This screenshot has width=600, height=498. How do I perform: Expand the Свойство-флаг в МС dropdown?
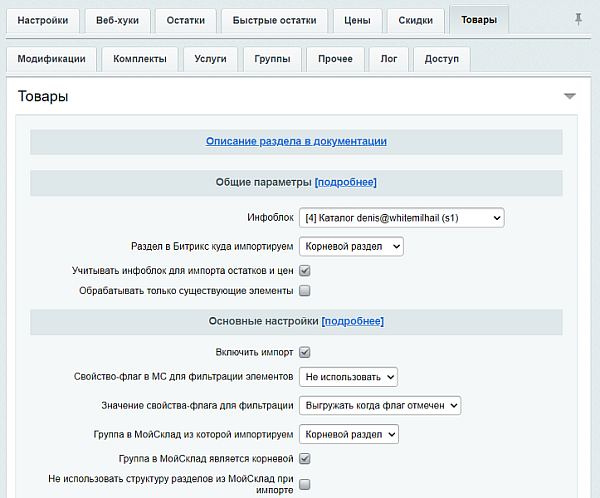coord(348,376)
